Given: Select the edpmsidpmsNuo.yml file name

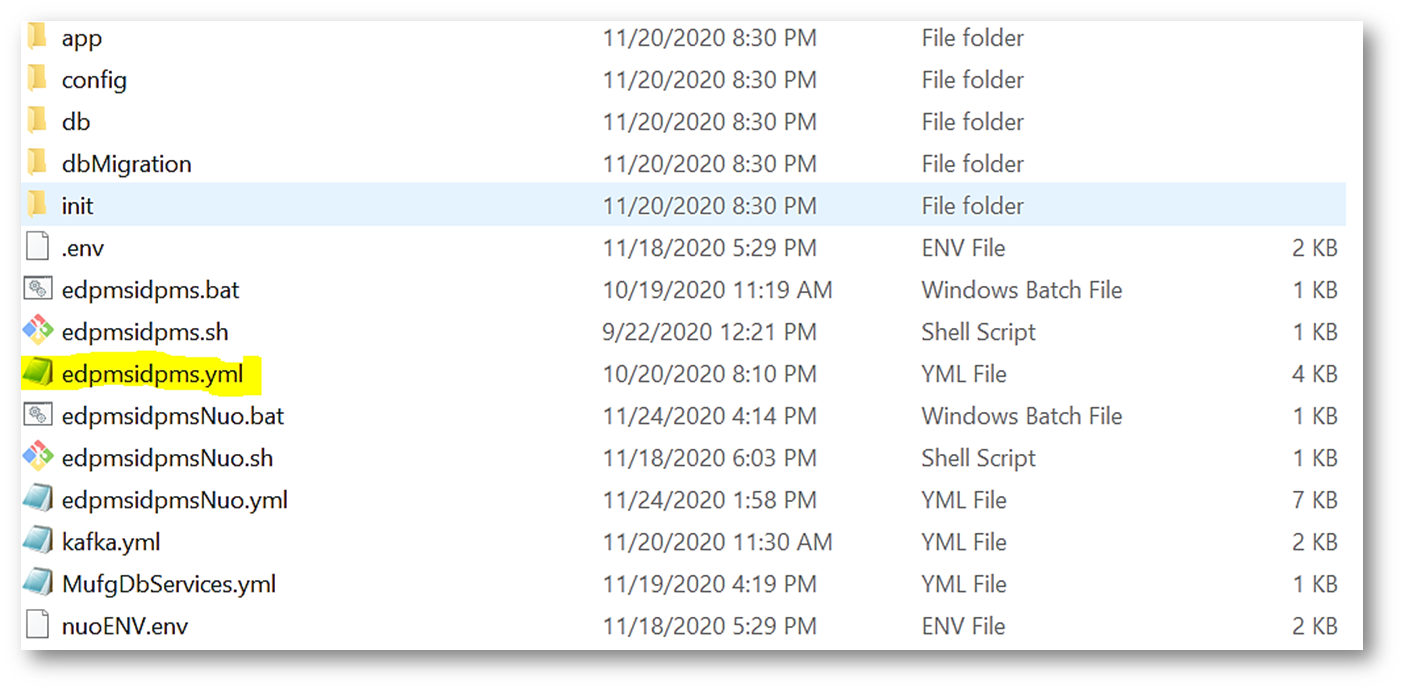Looking at the screenshot, I should [x=175, y=500].
